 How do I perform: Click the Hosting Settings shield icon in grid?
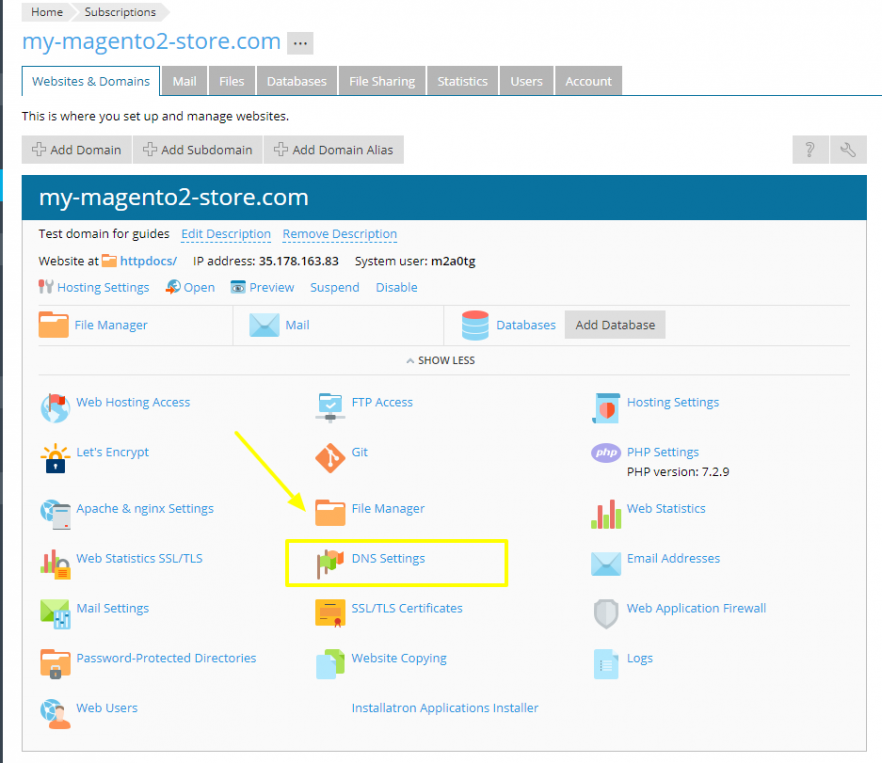click(x=606, y=408)
